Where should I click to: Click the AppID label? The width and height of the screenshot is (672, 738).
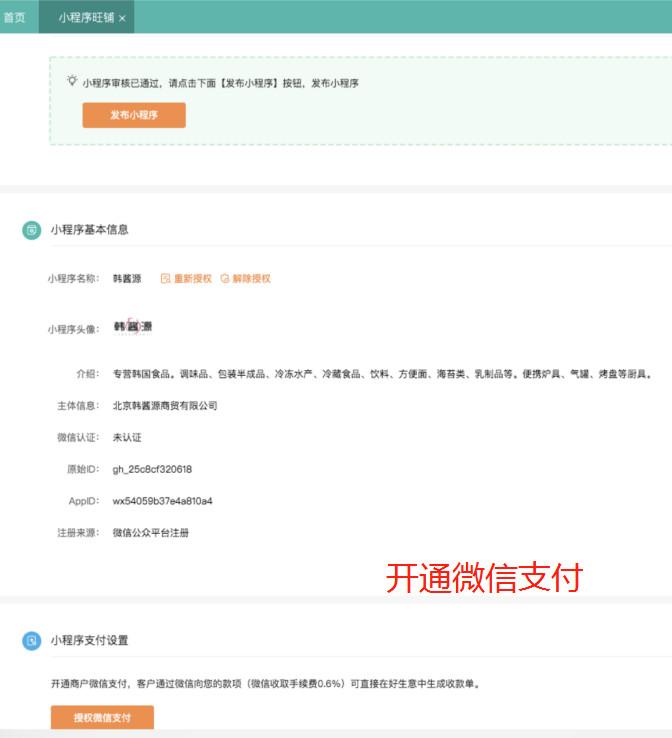(84, 501)
